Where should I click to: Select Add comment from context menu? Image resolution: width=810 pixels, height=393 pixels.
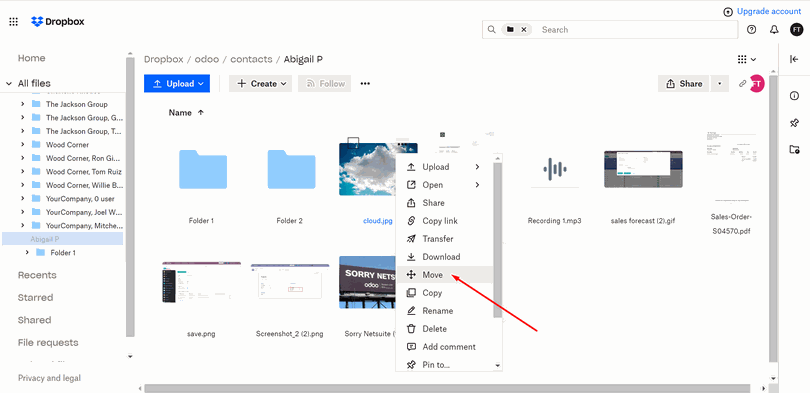click(444, 347)
